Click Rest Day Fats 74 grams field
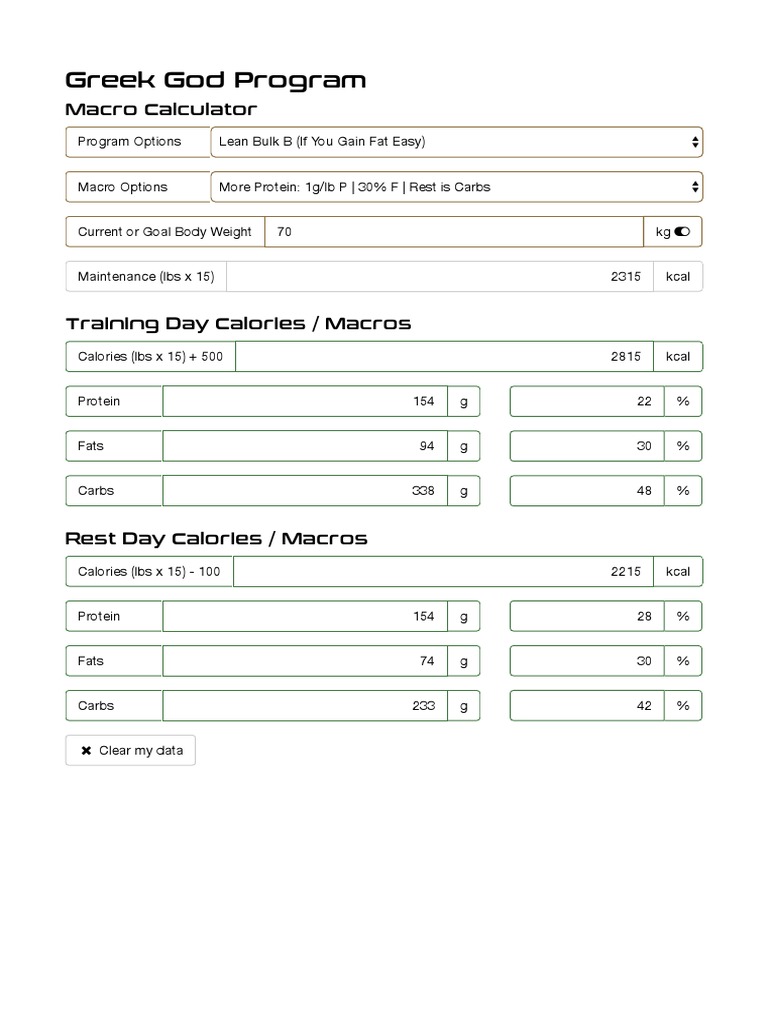Screen dimensions: 768x1024 click(305, 661)
